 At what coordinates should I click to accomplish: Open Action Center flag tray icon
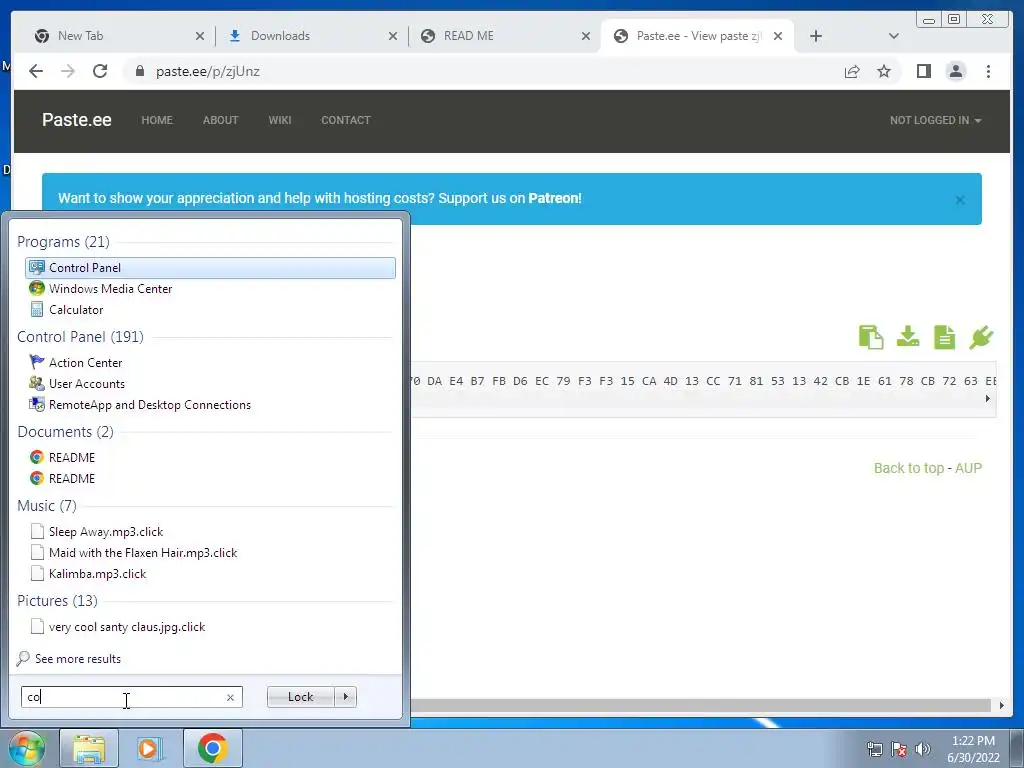coord(899,749)
